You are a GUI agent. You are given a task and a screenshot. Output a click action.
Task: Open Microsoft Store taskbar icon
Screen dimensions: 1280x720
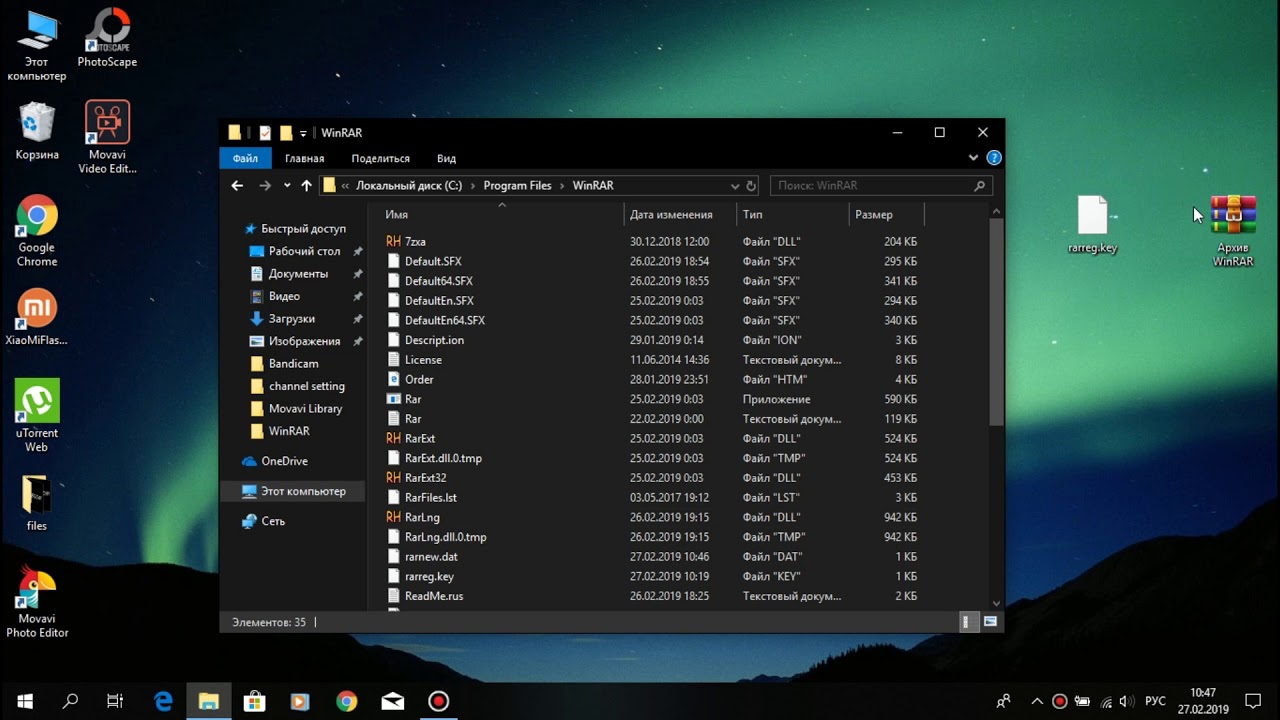pos(254,701)
